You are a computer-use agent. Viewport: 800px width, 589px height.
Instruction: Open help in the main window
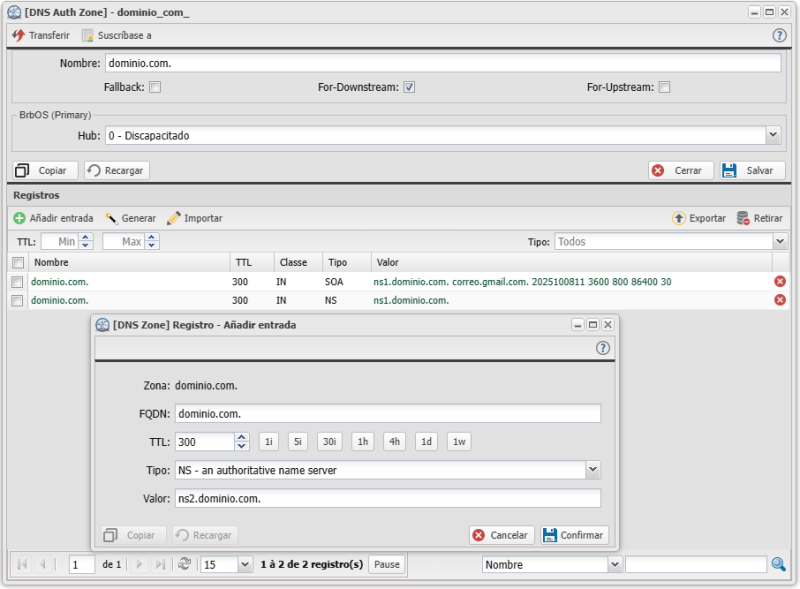point(779,35)
